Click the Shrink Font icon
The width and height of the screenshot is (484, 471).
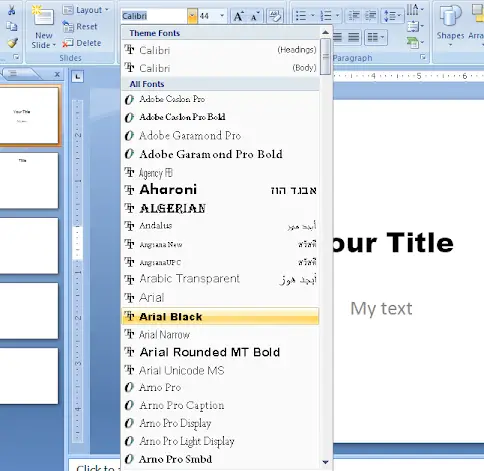click(255, 16)
